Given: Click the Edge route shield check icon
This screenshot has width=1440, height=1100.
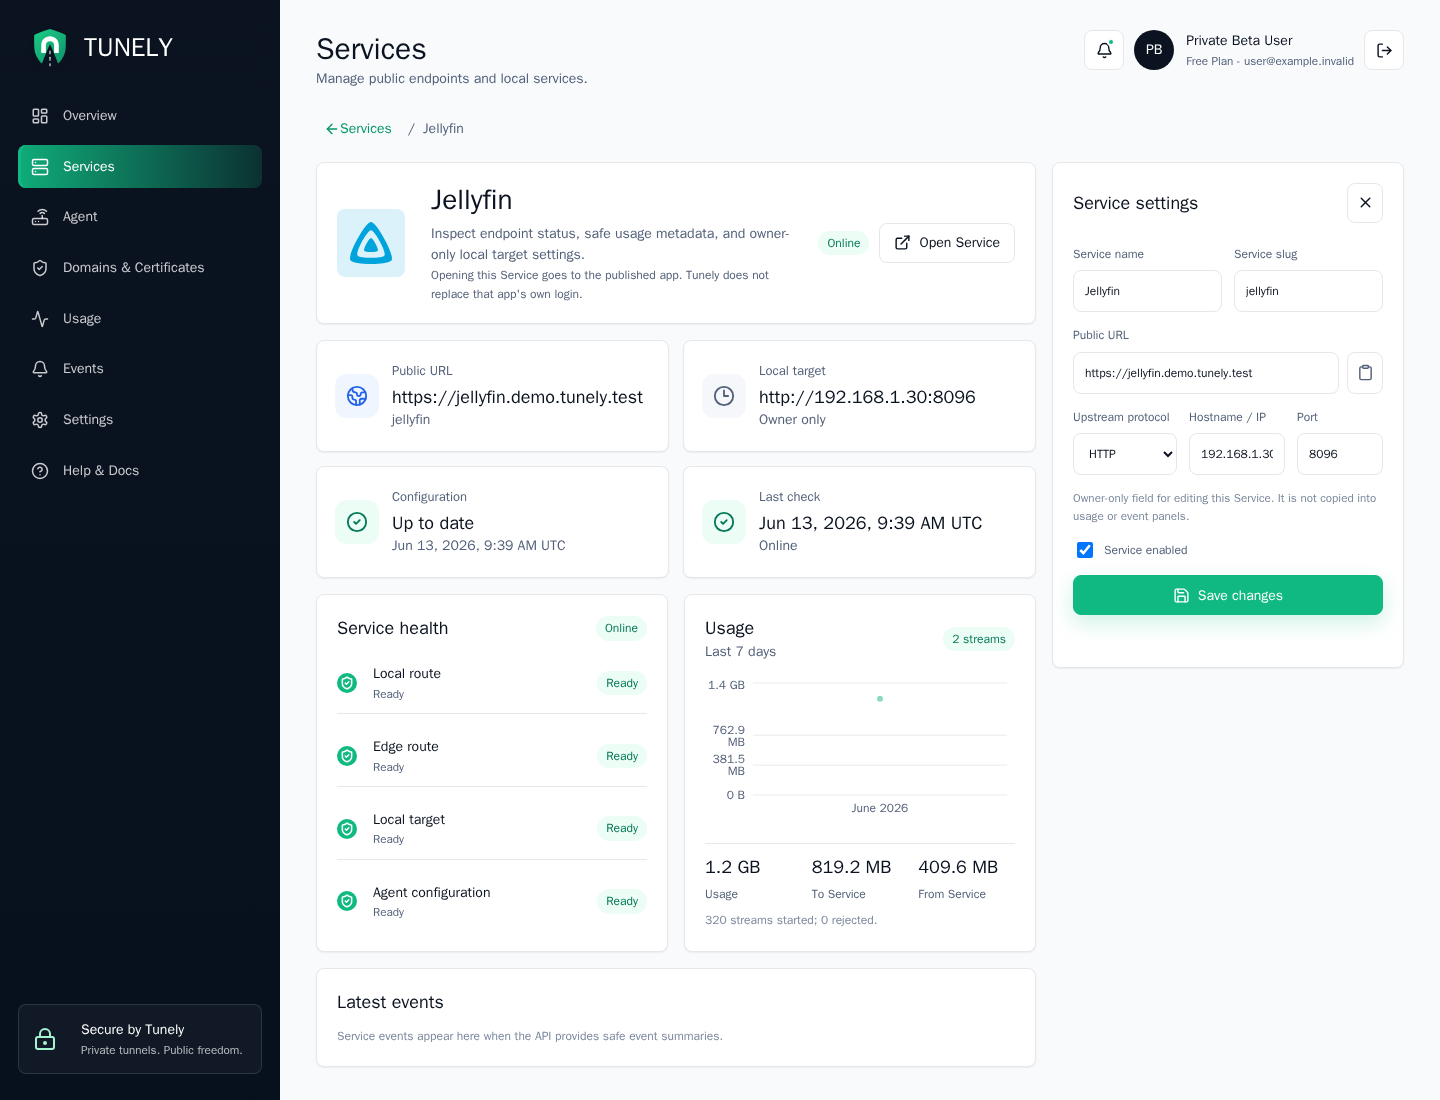Looking at the screenshot, I should click(347, 756).
